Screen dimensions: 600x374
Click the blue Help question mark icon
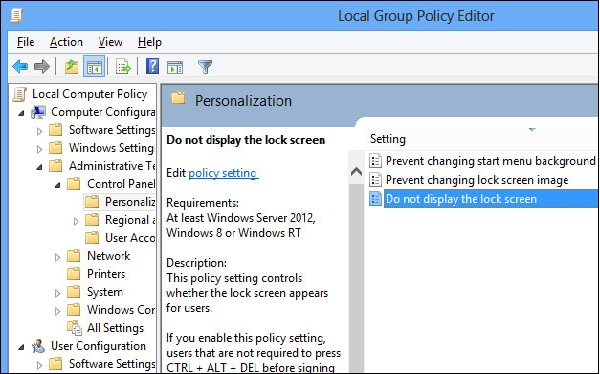tap(152, 67)
